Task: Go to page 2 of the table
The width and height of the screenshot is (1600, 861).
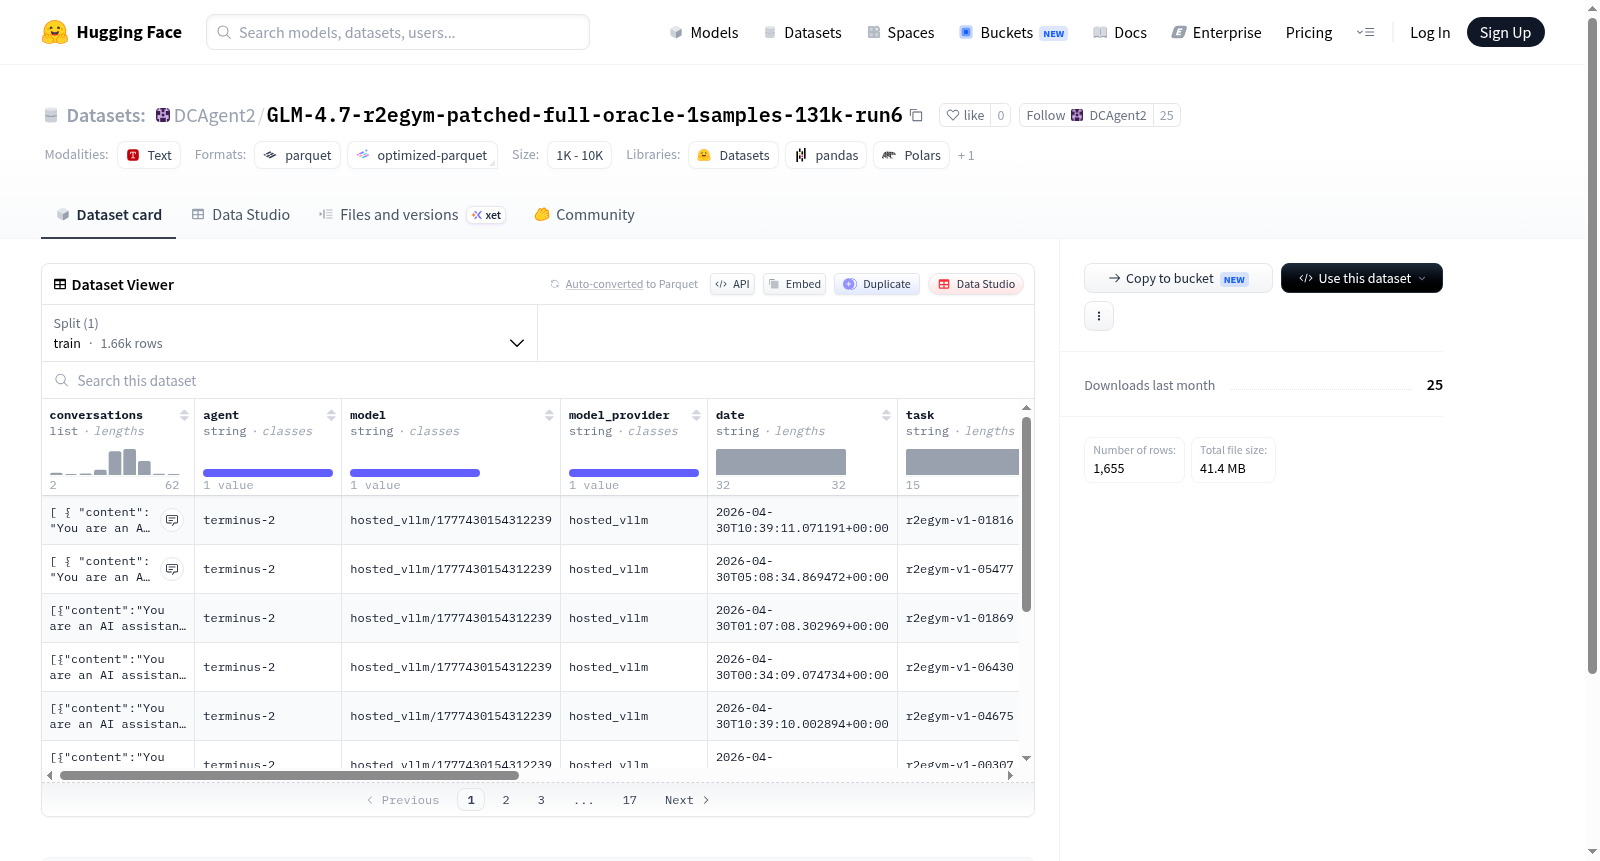Action: (x=506, y=800)
